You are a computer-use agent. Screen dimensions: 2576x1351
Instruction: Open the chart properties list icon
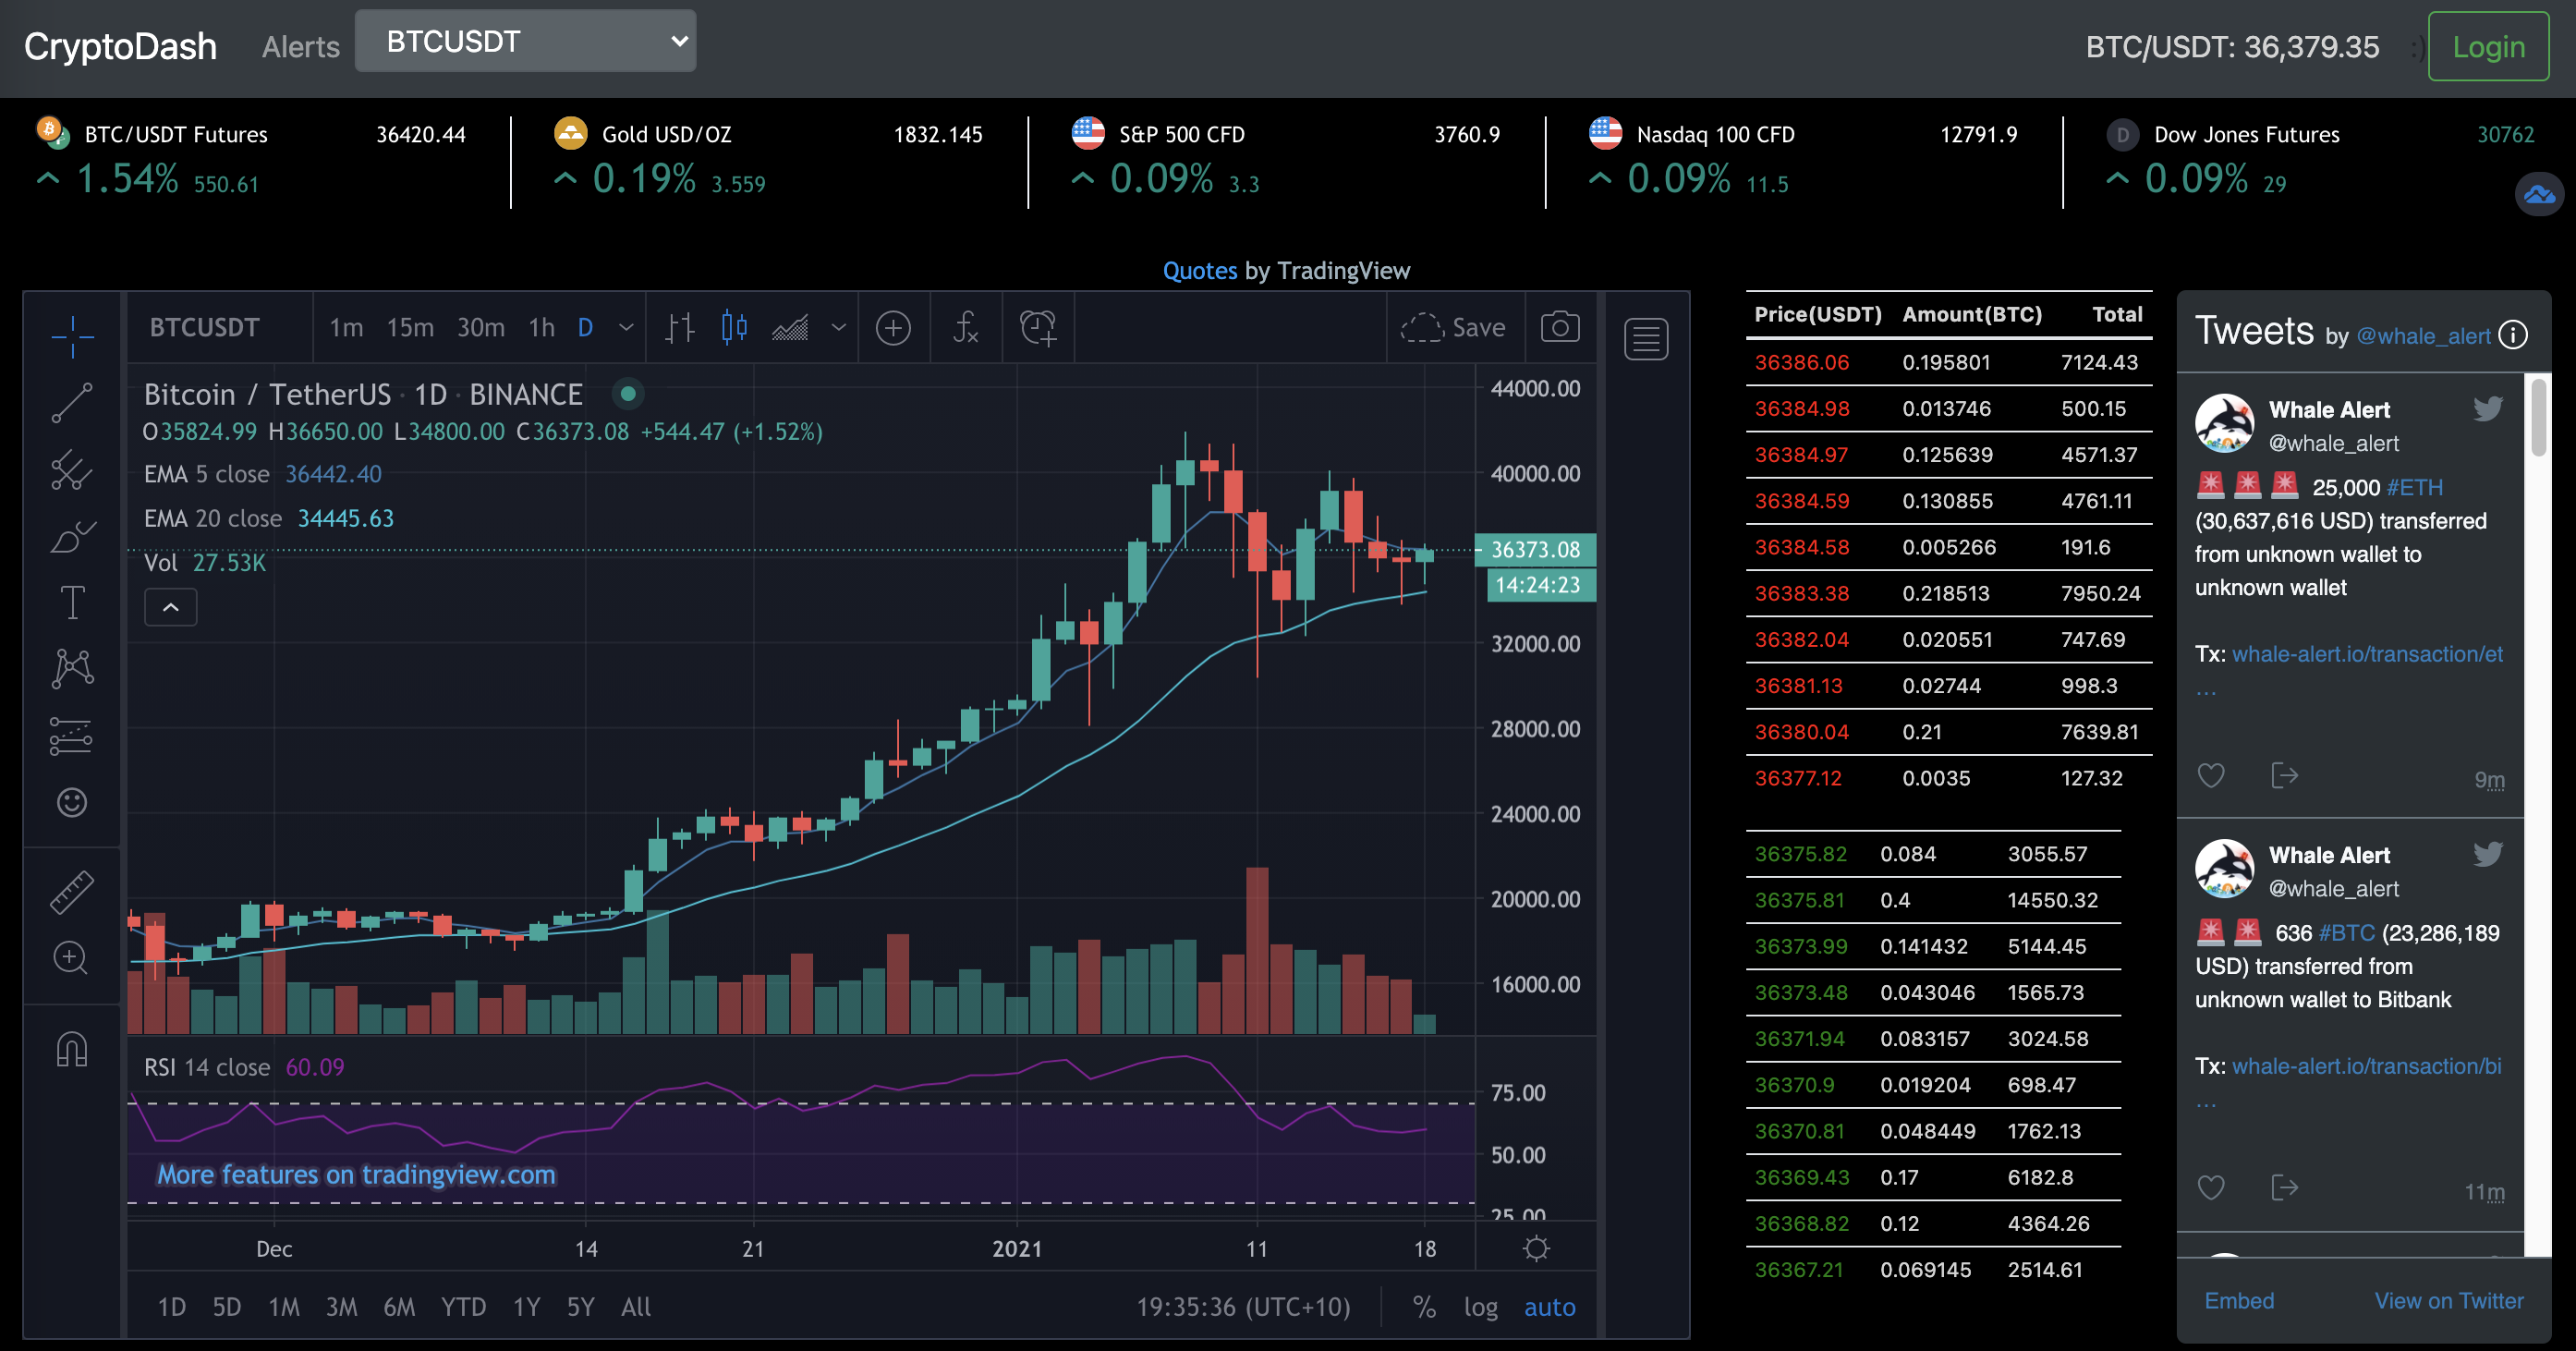pyautogui.click(x=1646, y=339)
